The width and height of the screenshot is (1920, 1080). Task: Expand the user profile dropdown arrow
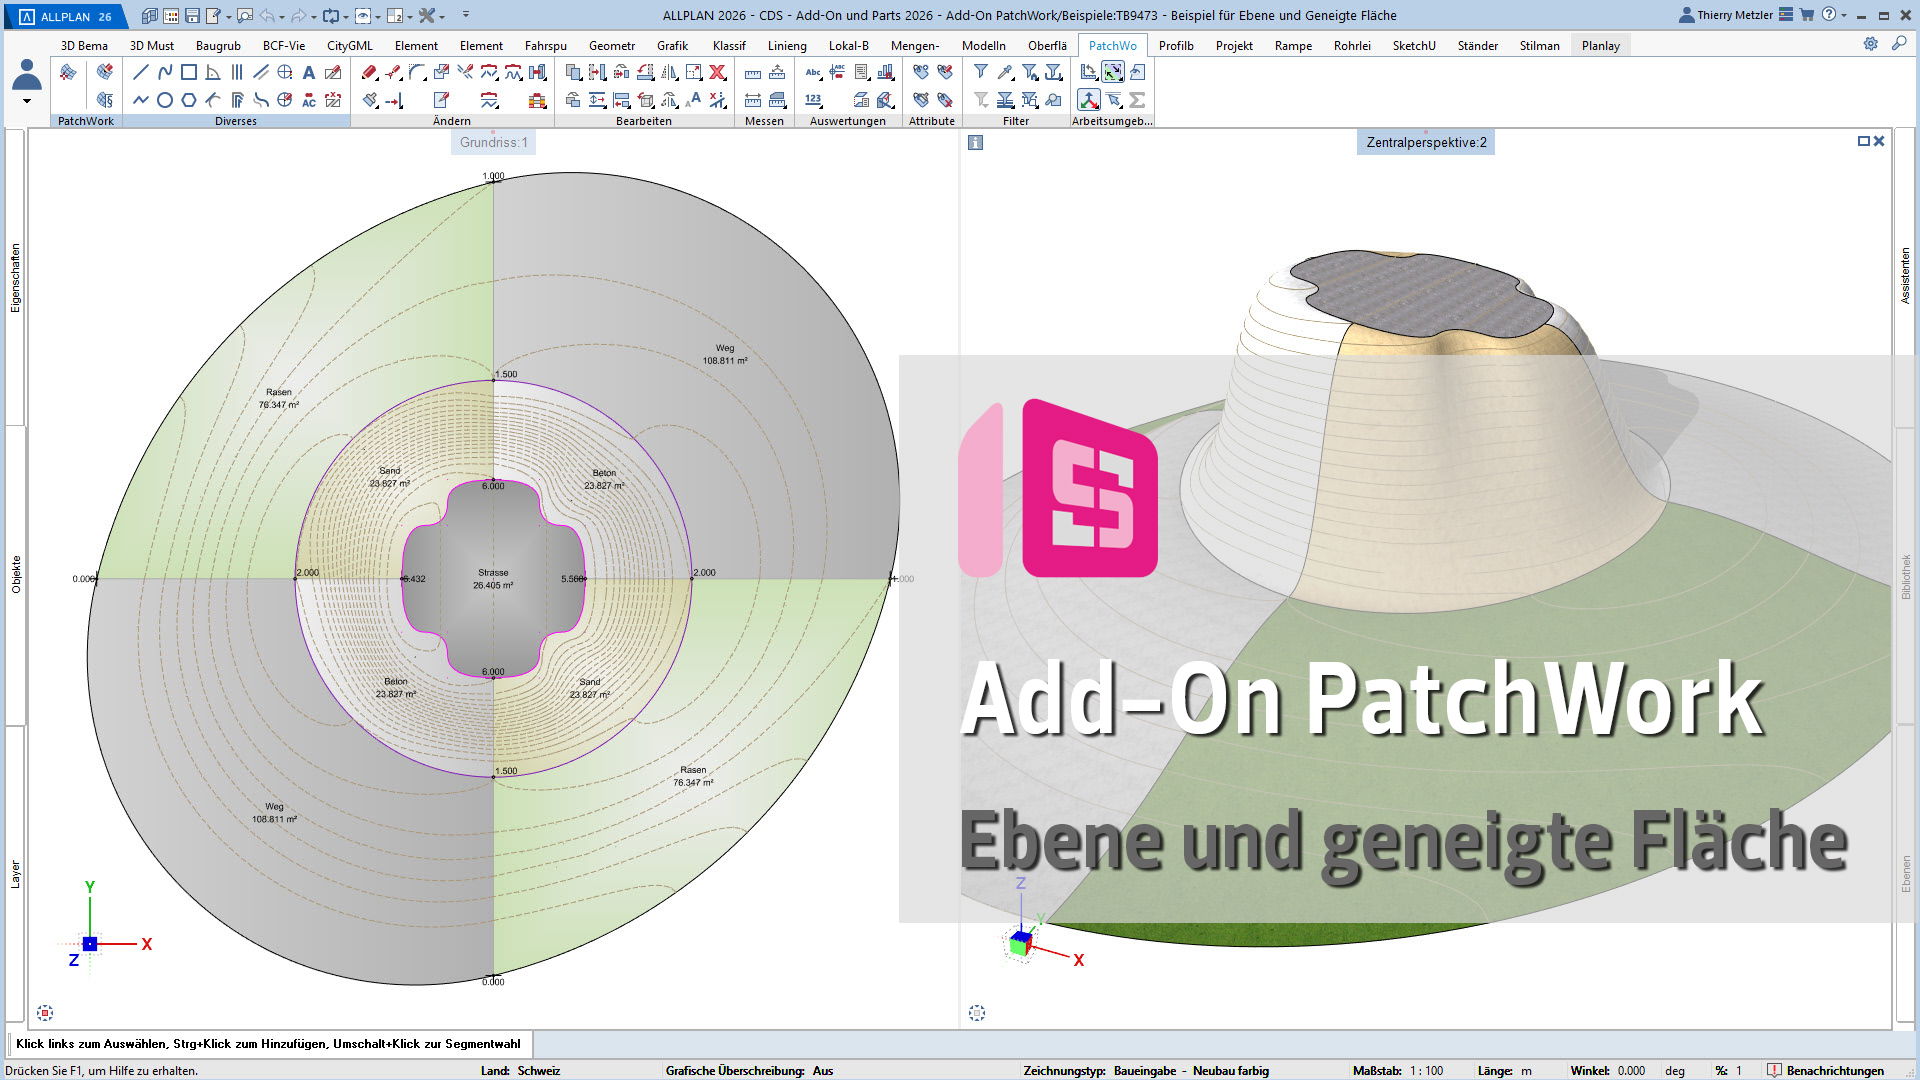(26, 101)
